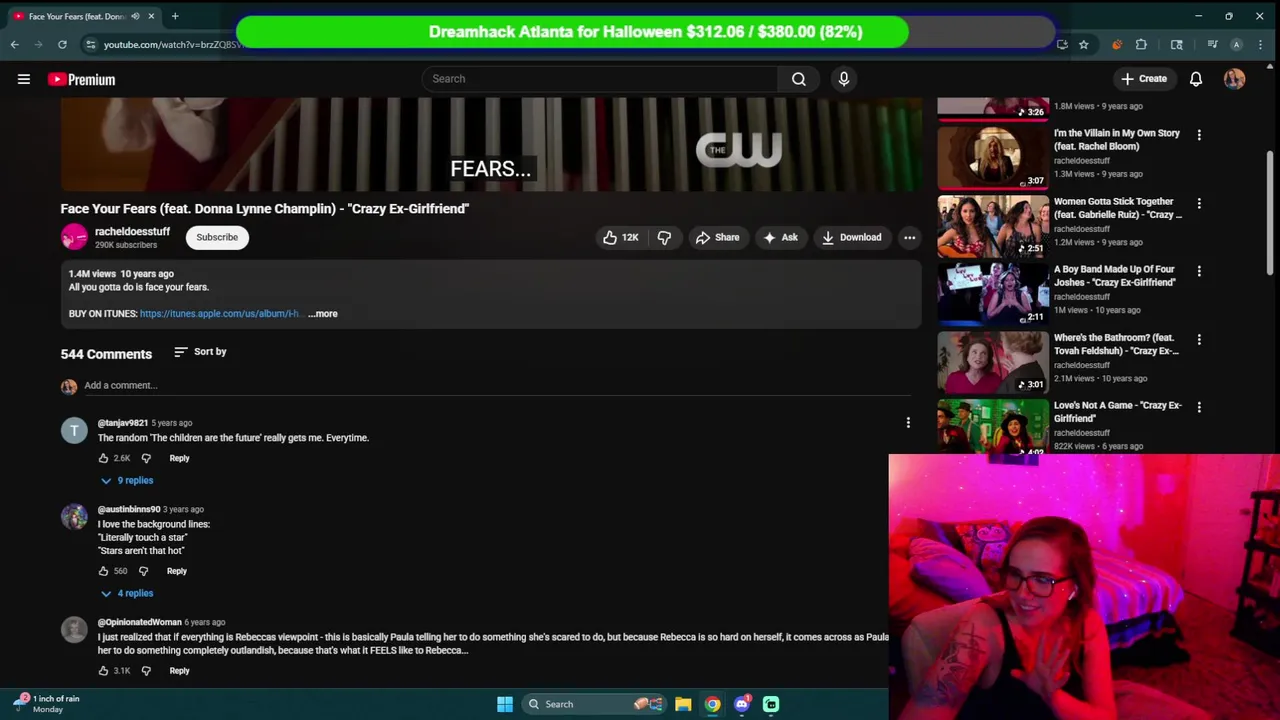
Task: Expand 9 replies under @tanjav9821
Action: [127, 481]
